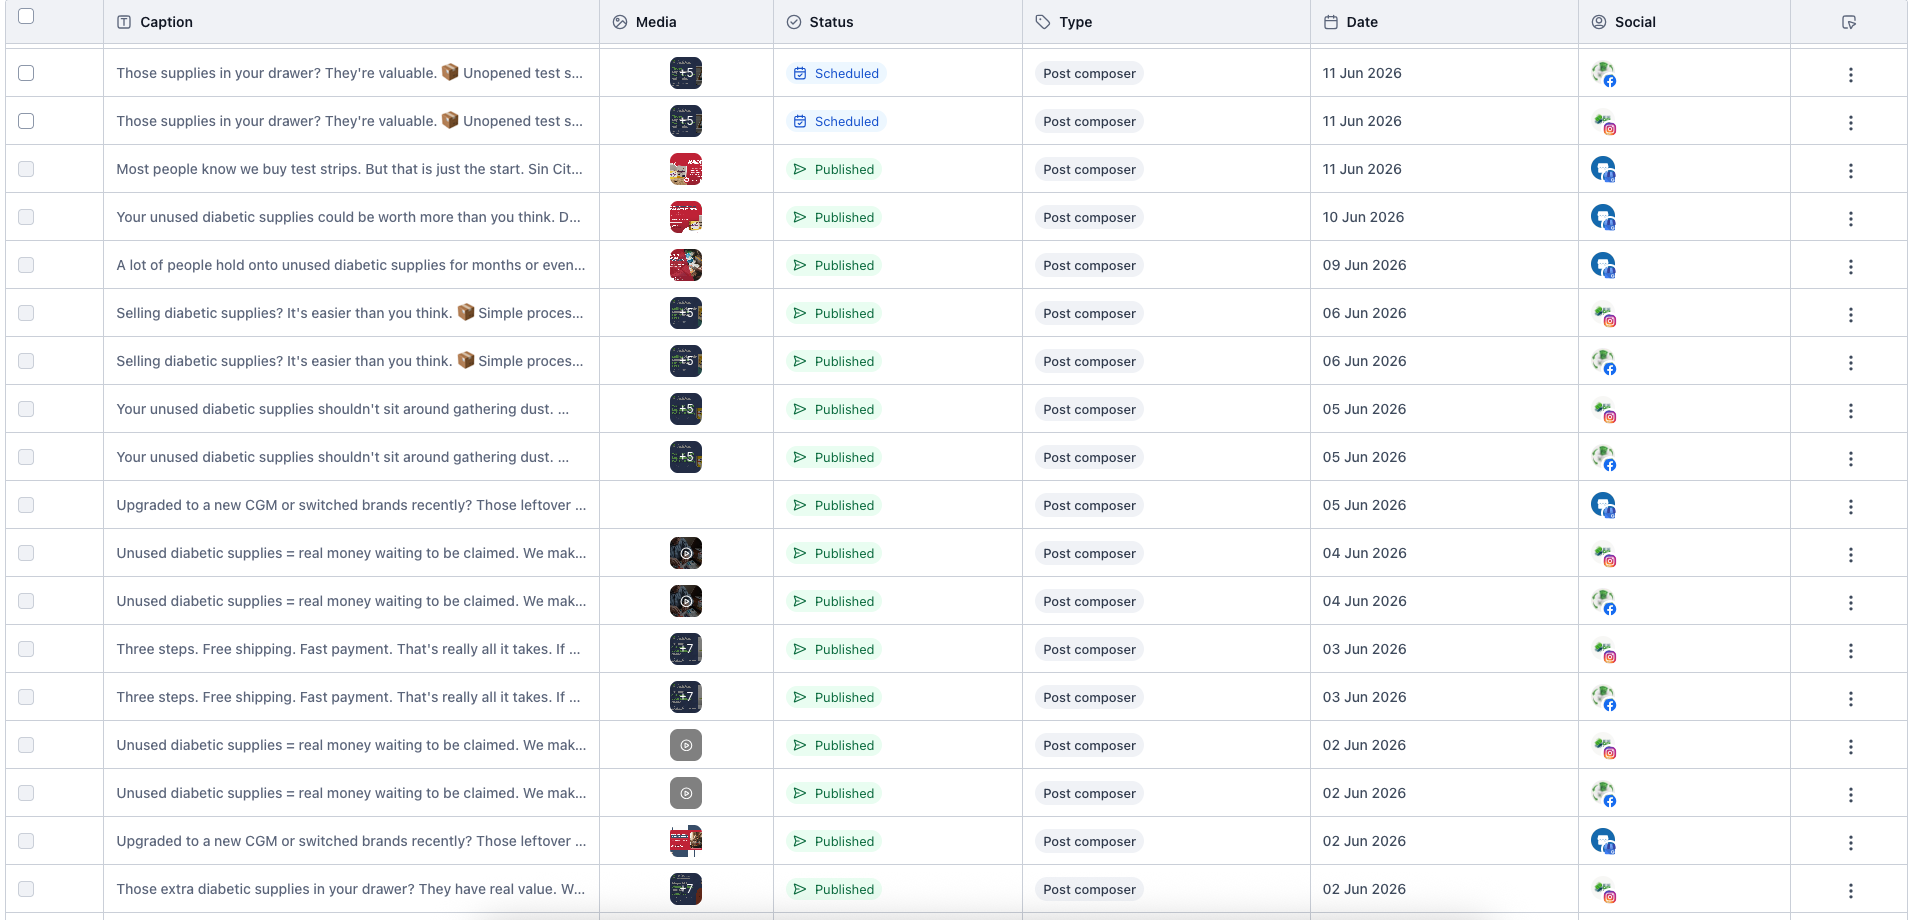Open caption 'Those extra diabetic supplies in your drawer'

click(351, 889)
